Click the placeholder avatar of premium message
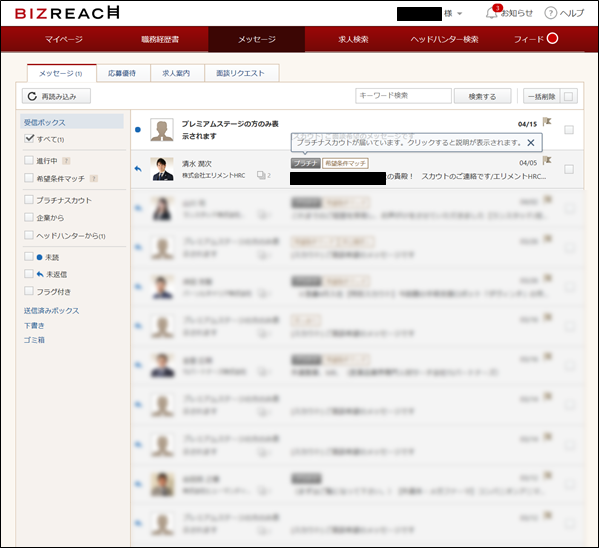The height and width of the screenshot is (548, 599). pos(162,130)
